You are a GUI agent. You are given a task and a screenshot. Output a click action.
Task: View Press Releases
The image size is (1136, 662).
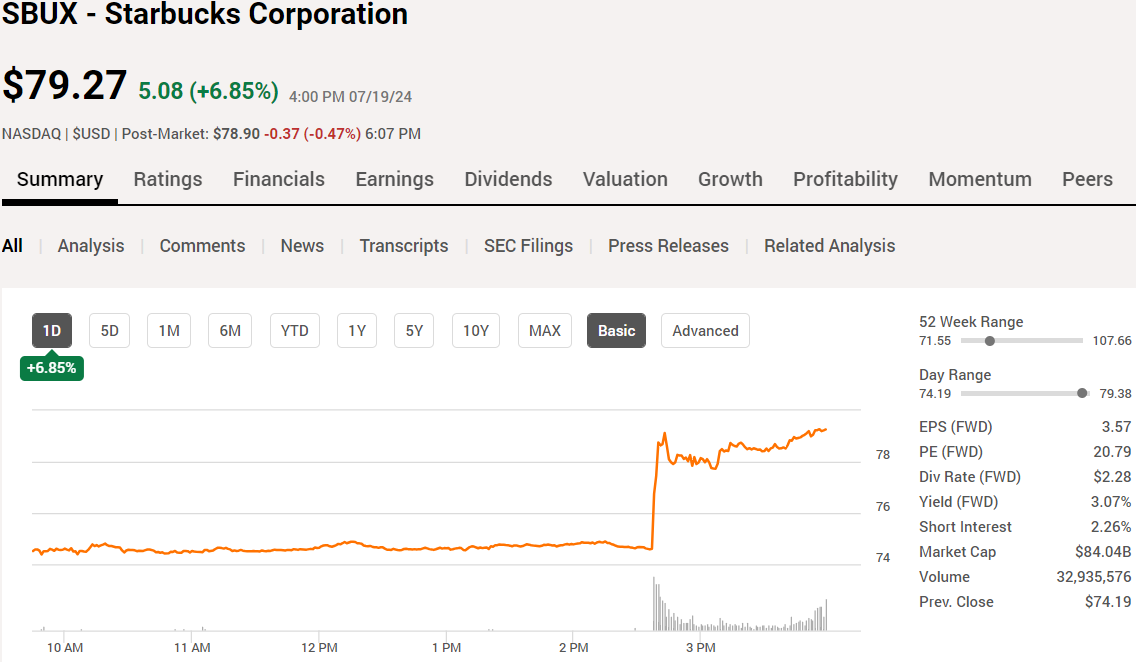click(x=668, y=246)
